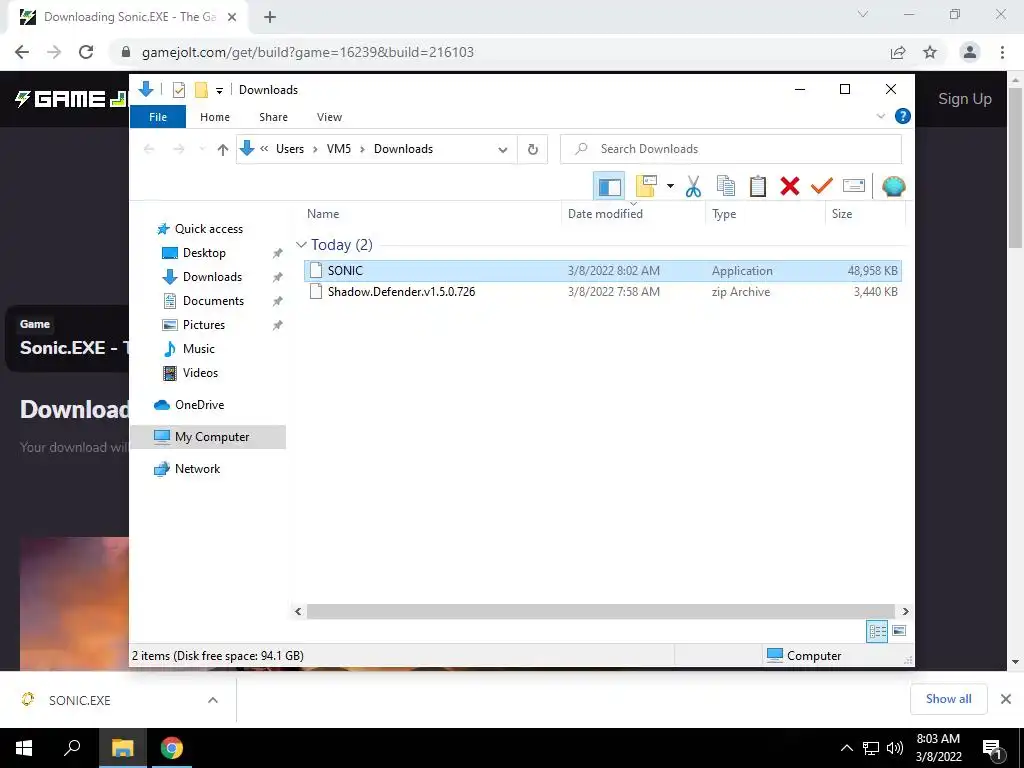This screenshot has width=1024, height=768.
Task: Click the Paste clipboard icon
Action: point(758,187)
